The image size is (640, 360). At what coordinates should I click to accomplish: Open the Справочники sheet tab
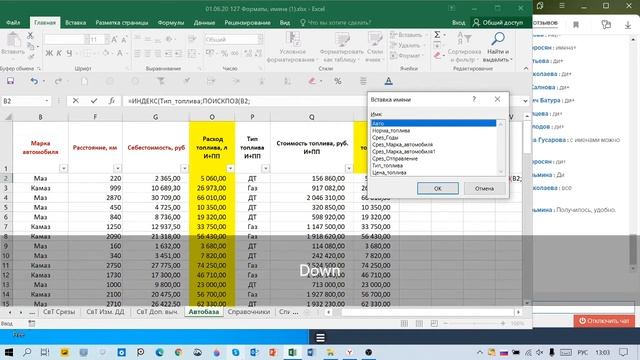click(249, 312)
